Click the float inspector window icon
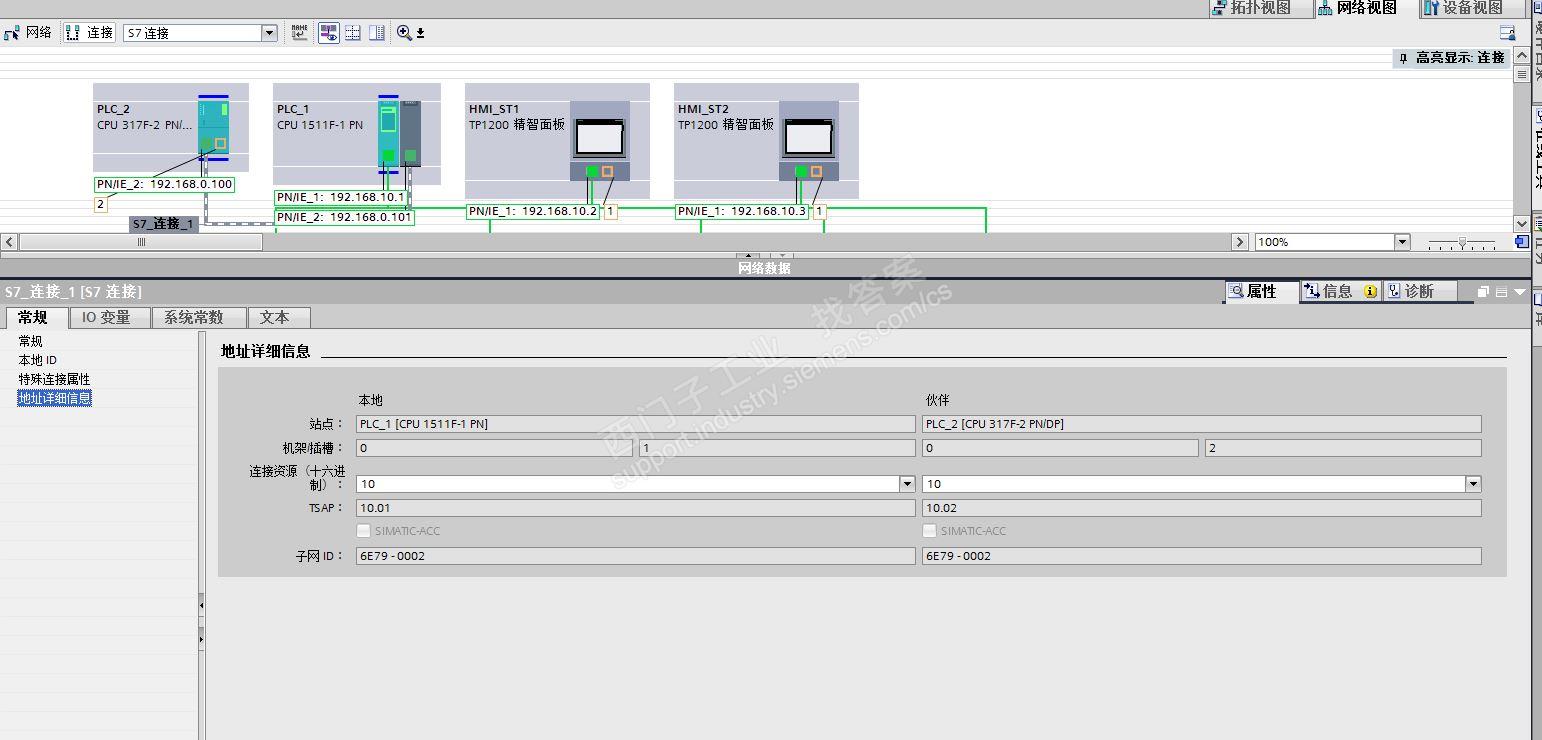Viewport: 1542px width, 740px height. [1484, 291]
